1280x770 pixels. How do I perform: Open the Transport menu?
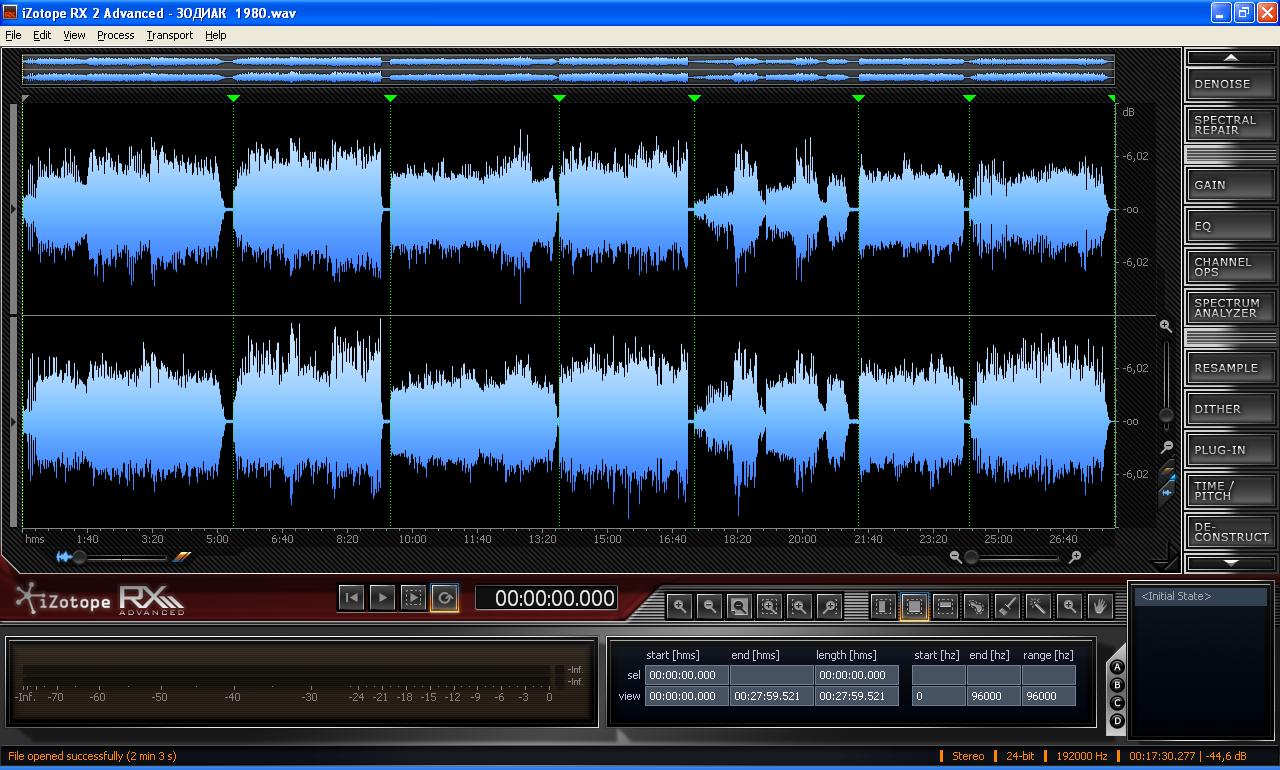[x=170, y=35]
